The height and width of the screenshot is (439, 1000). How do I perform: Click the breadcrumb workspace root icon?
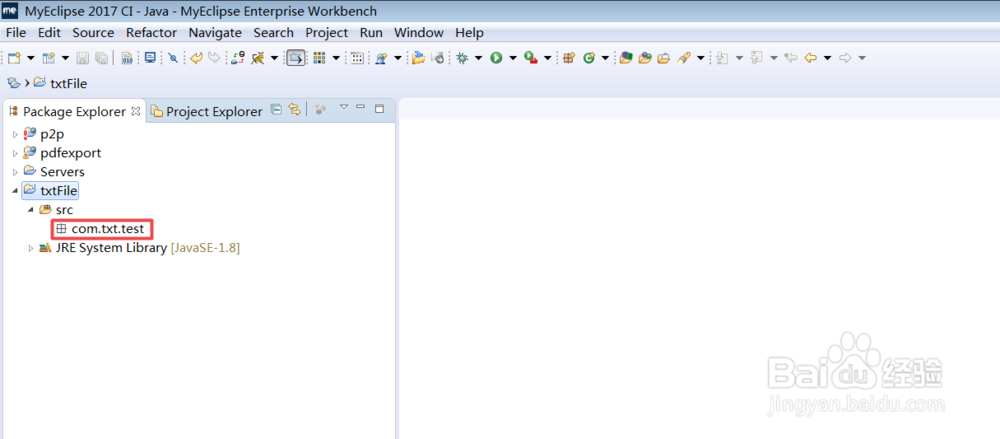(14, 83)
